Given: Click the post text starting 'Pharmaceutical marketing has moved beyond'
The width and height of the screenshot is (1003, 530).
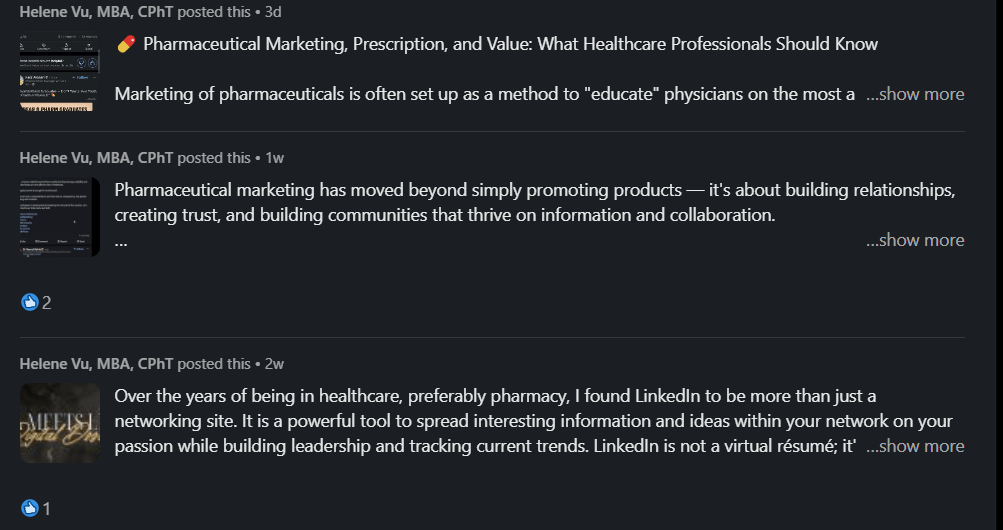Looking at the screenshot, I should pos(500,190).
